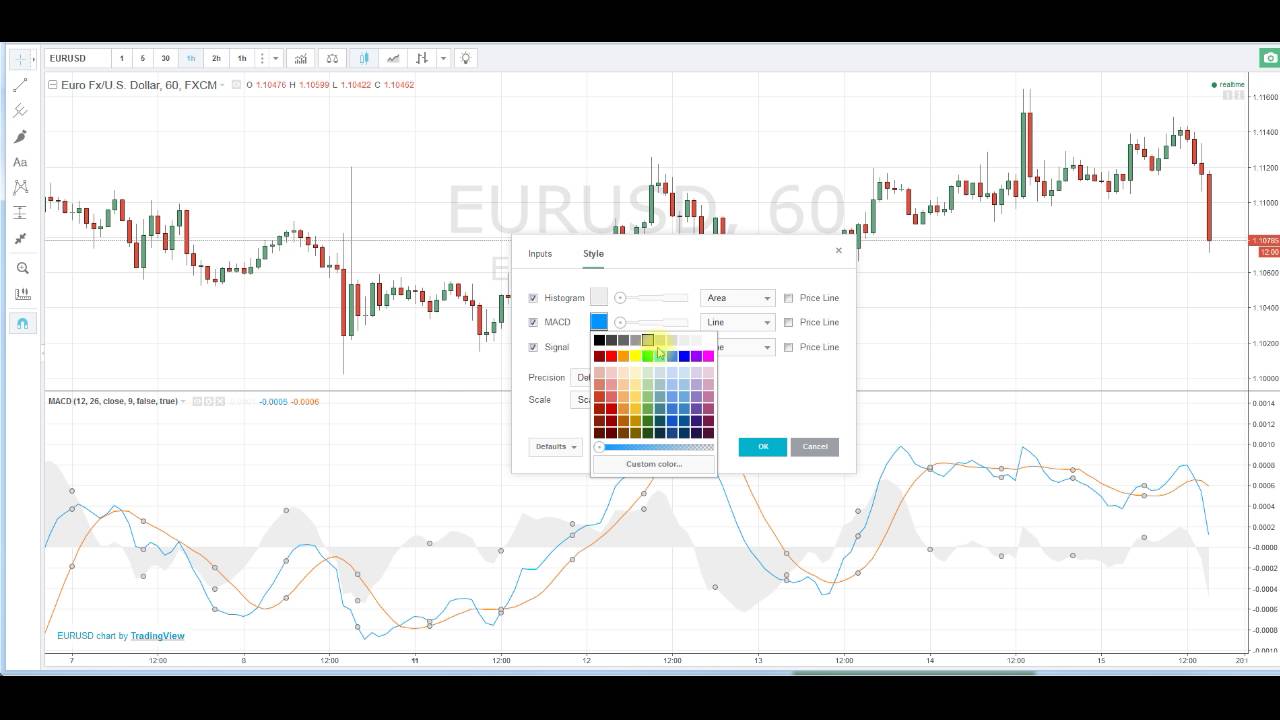Expand the chart style options arrow
The height and width of the screenshot is (720, 1280).
click(443, 58)
